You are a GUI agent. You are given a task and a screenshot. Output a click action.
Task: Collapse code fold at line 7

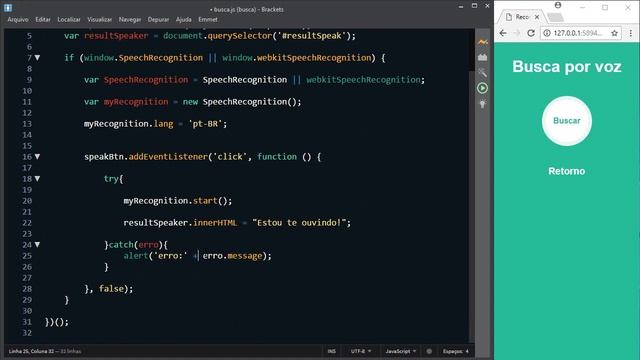pos(37,58)
